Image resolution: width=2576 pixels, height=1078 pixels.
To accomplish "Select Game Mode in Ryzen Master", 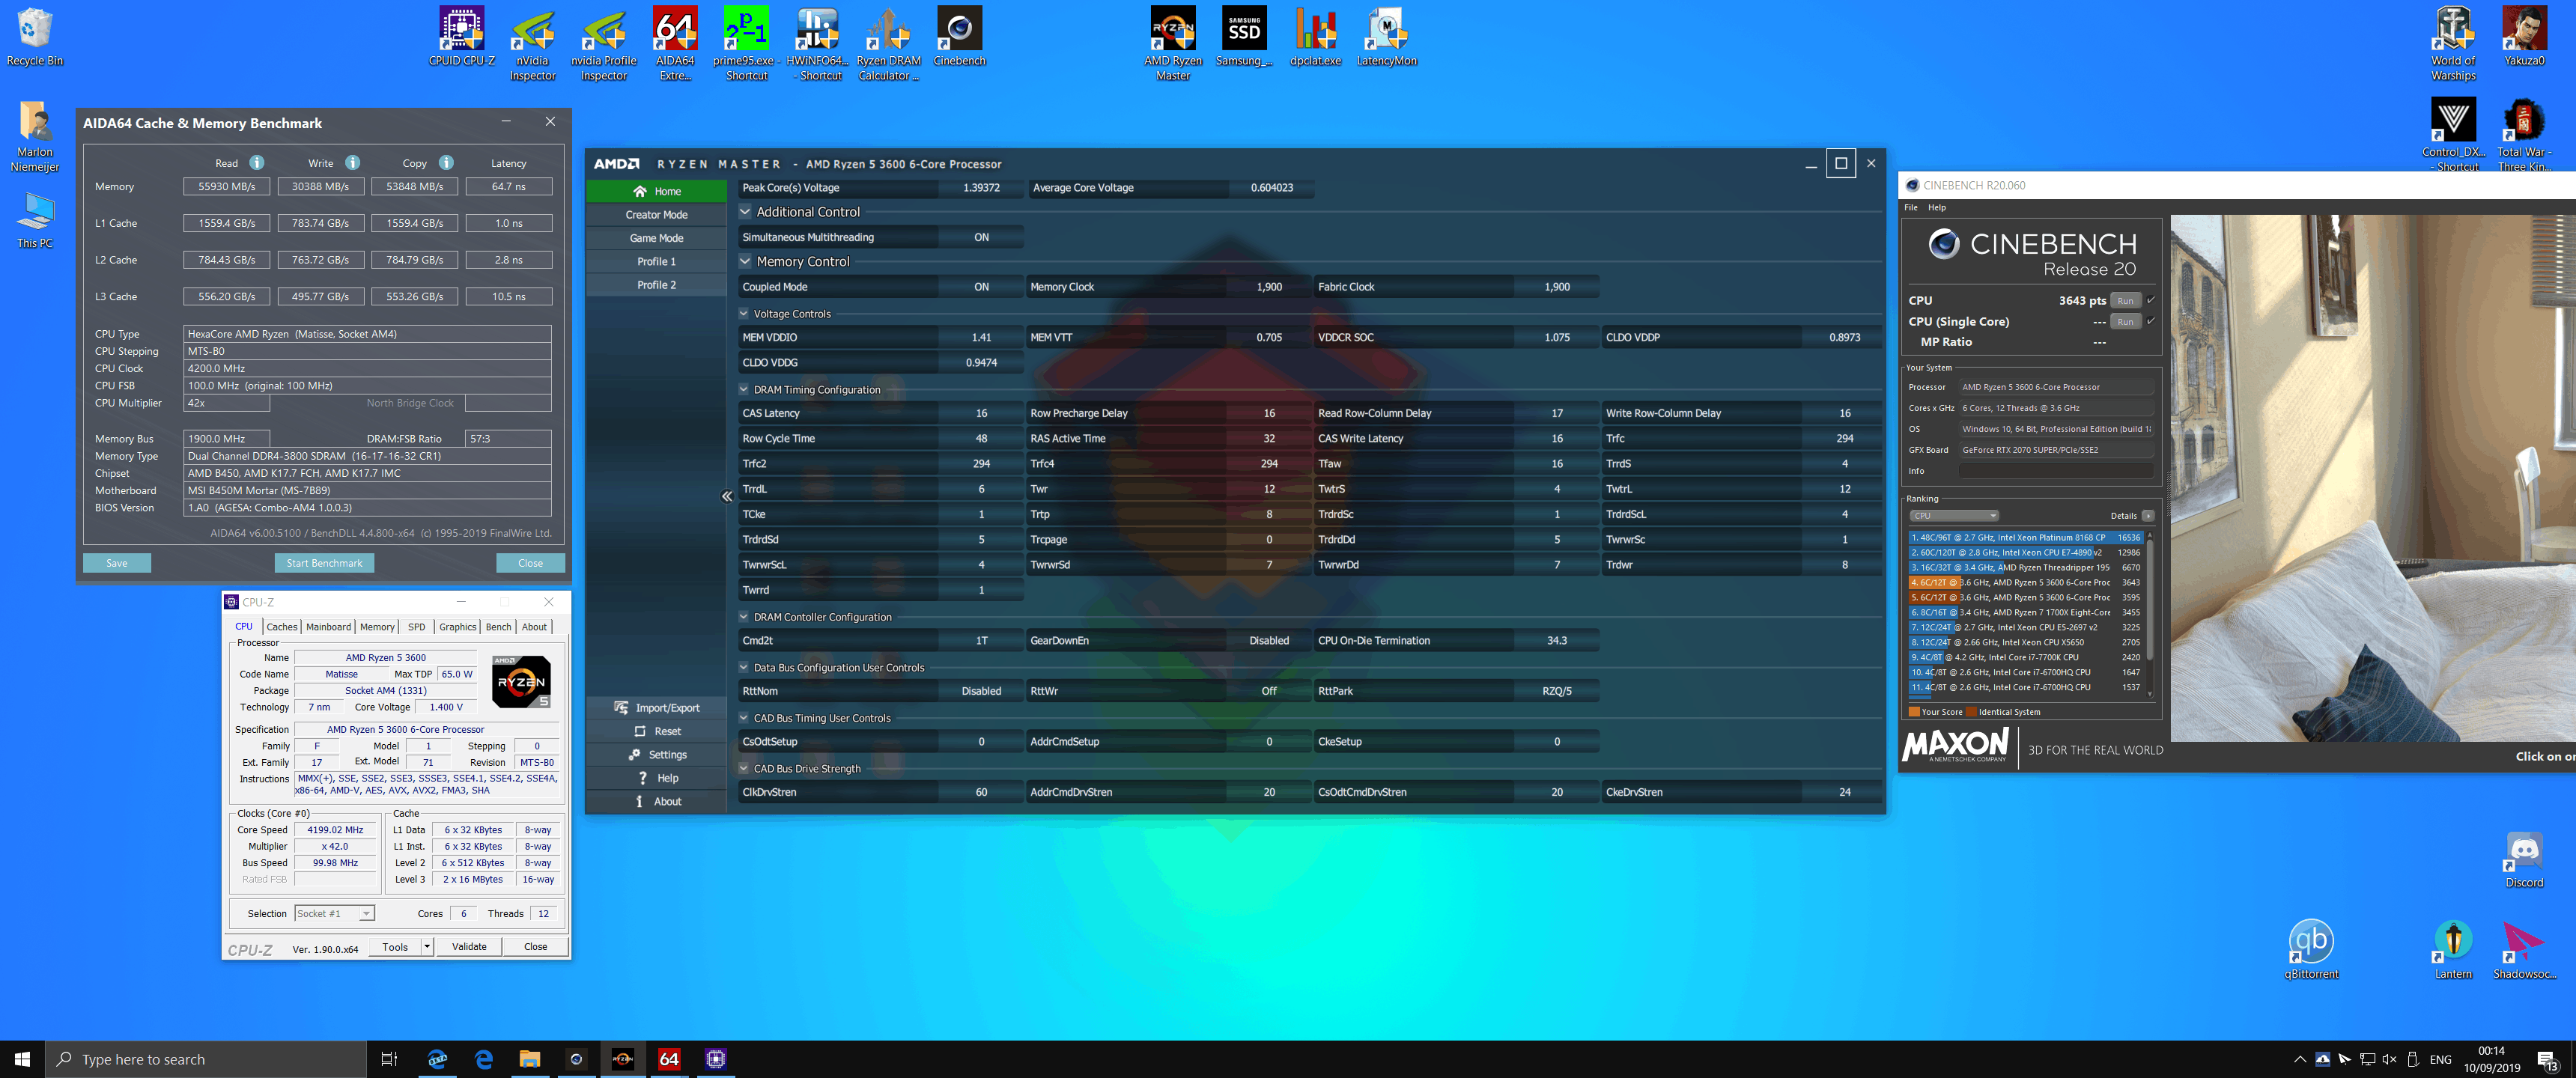I will [656, 238].
